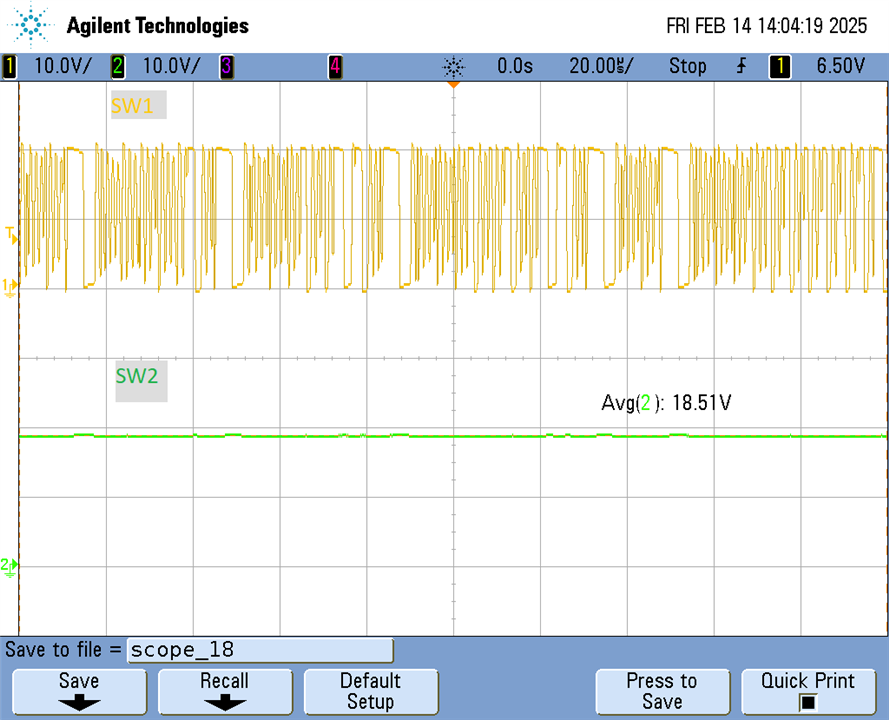The image size is (889, 720).
Task: Select channel 4 pink indicator
Action: coord(335,66)
